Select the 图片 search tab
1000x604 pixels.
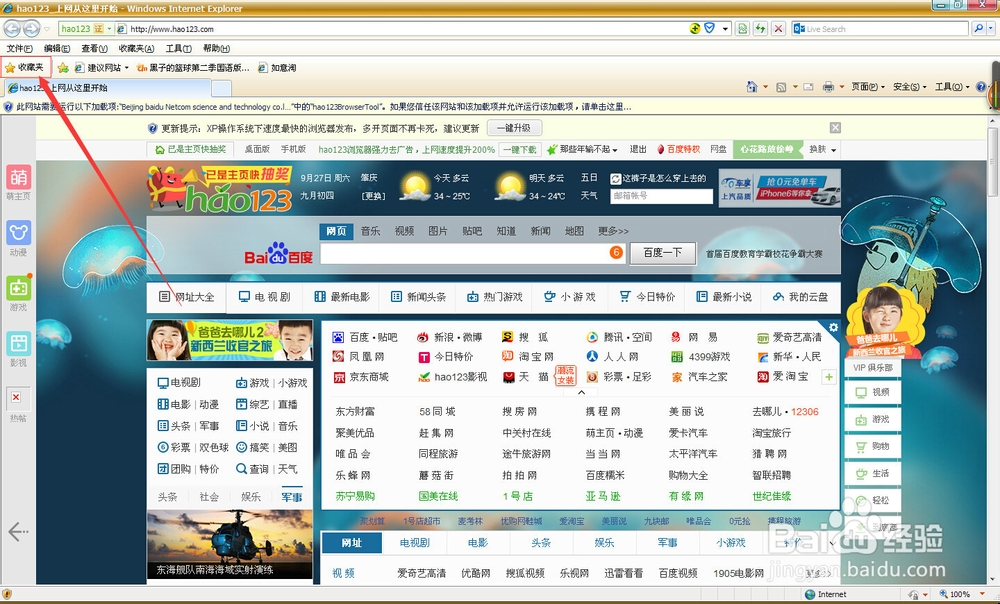pyautogui.click(x=438, y=231)
